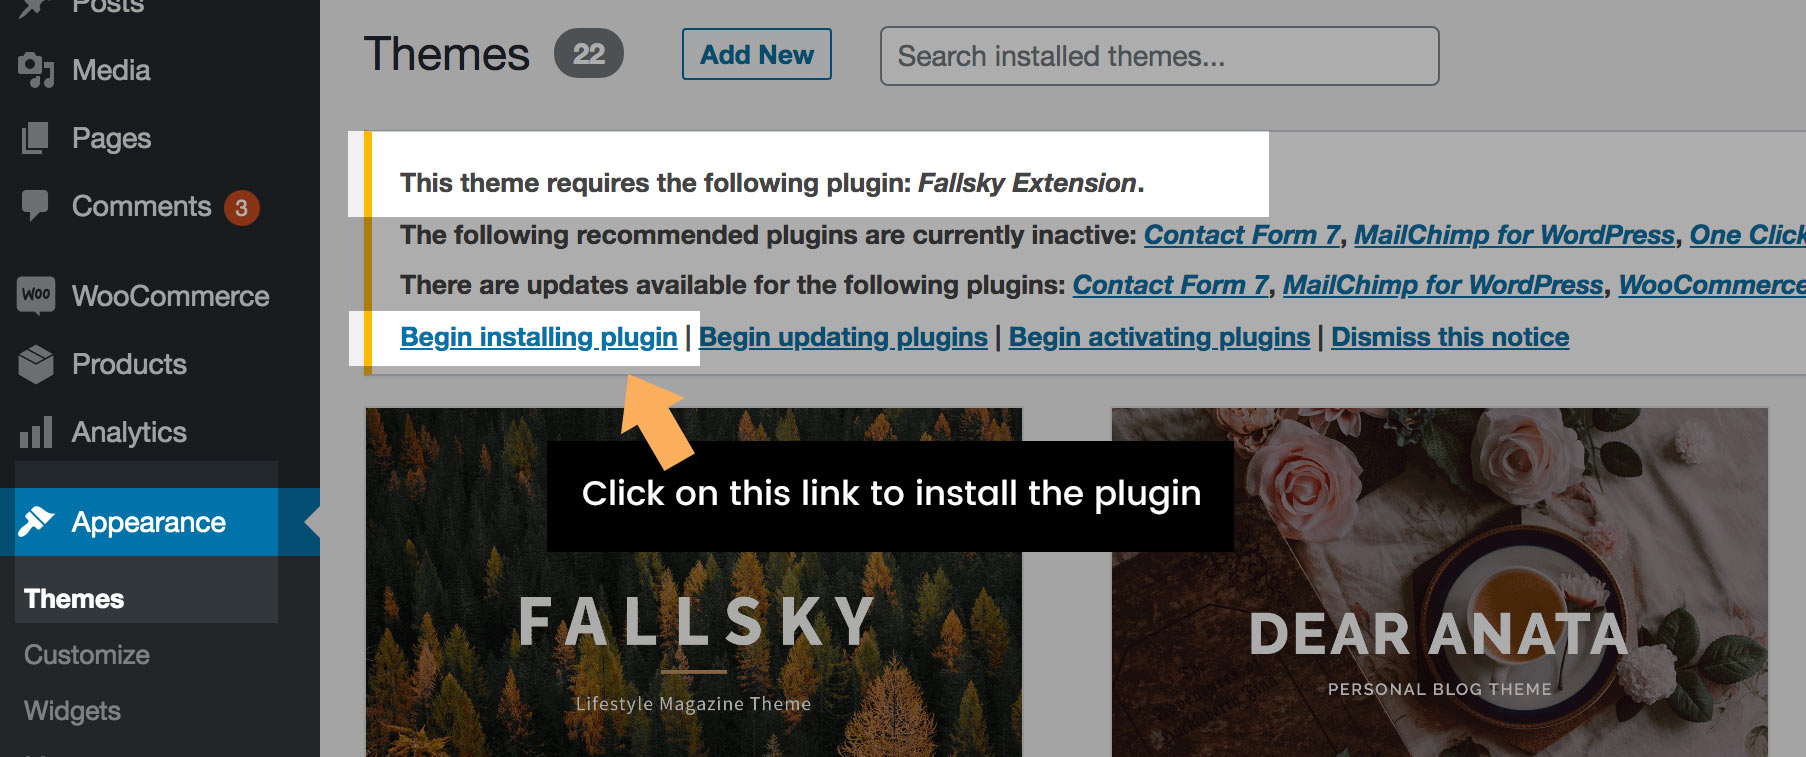Click the Add New themes button
The image size is (1806, 757).
[756, 55]
